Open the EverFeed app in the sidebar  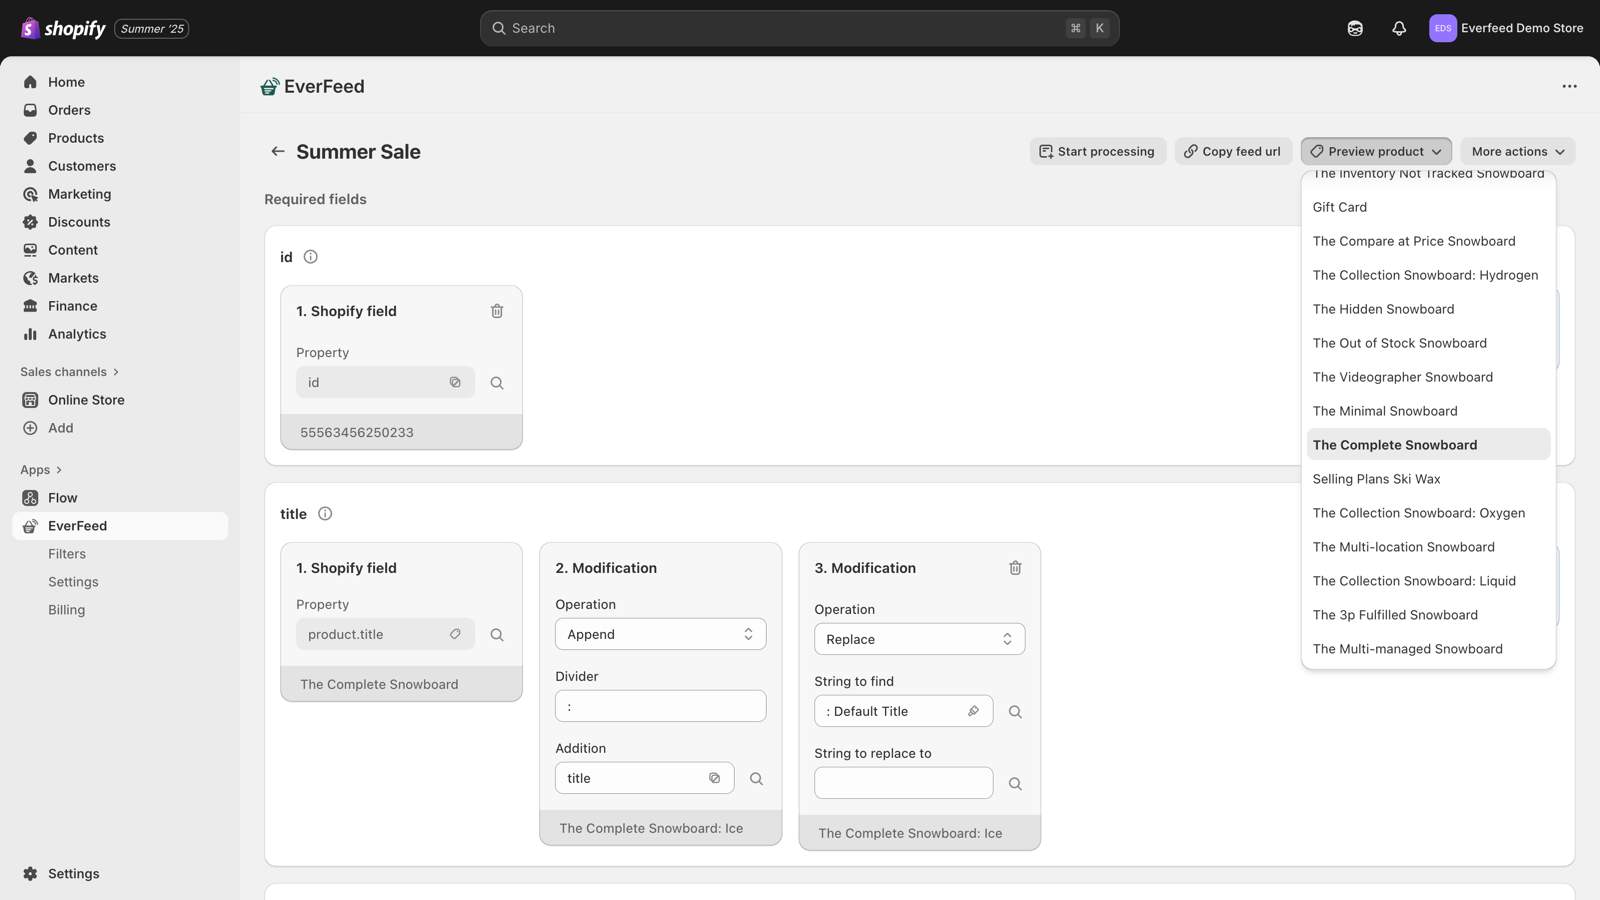[120, 526]
